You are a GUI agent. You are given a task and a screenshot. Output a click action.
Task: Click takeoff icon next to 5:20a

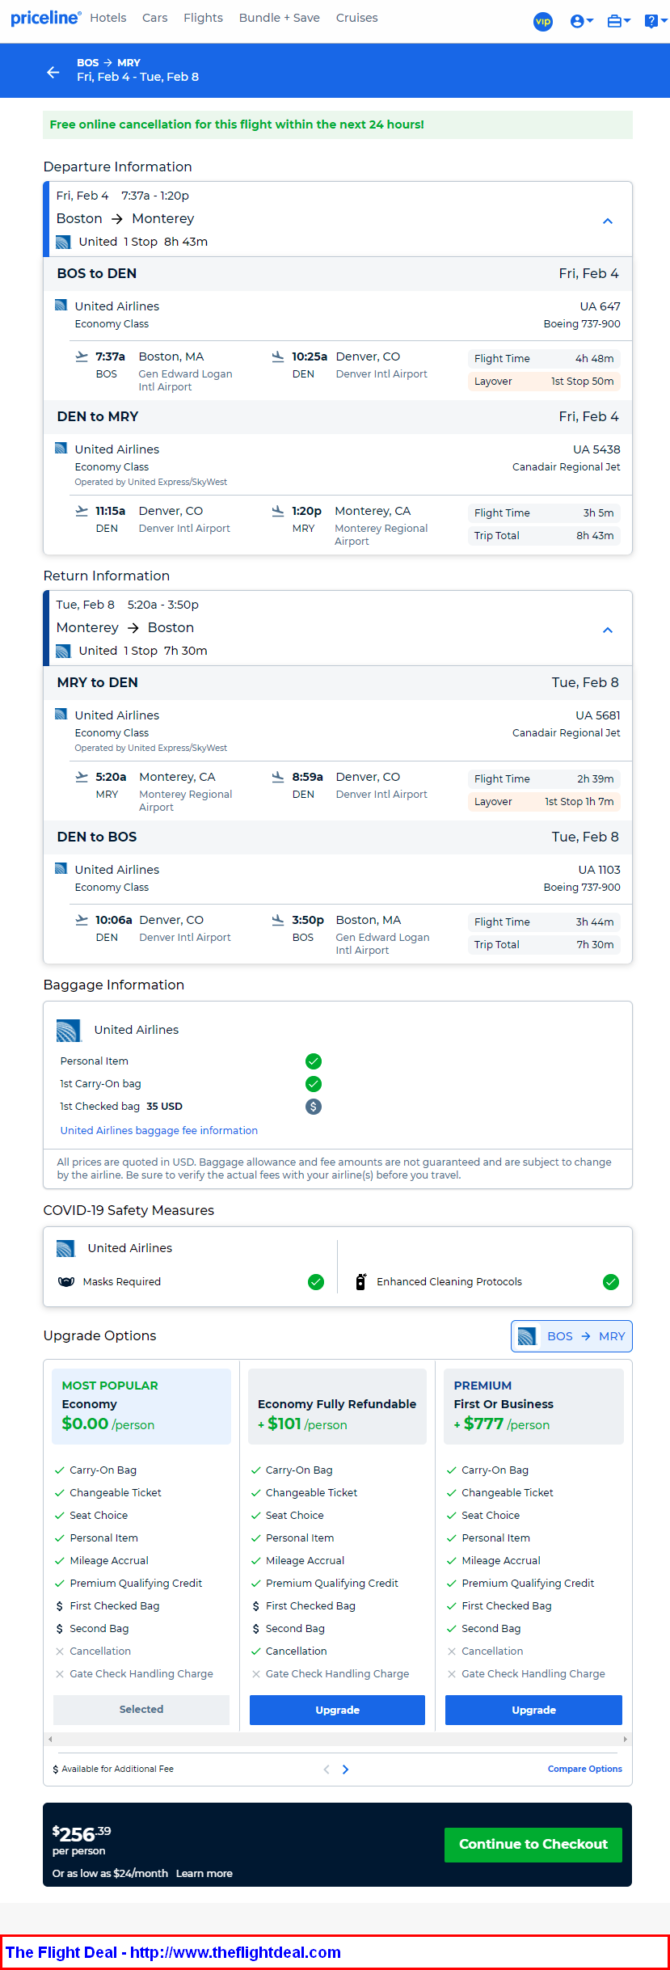[x=81, y=776]
